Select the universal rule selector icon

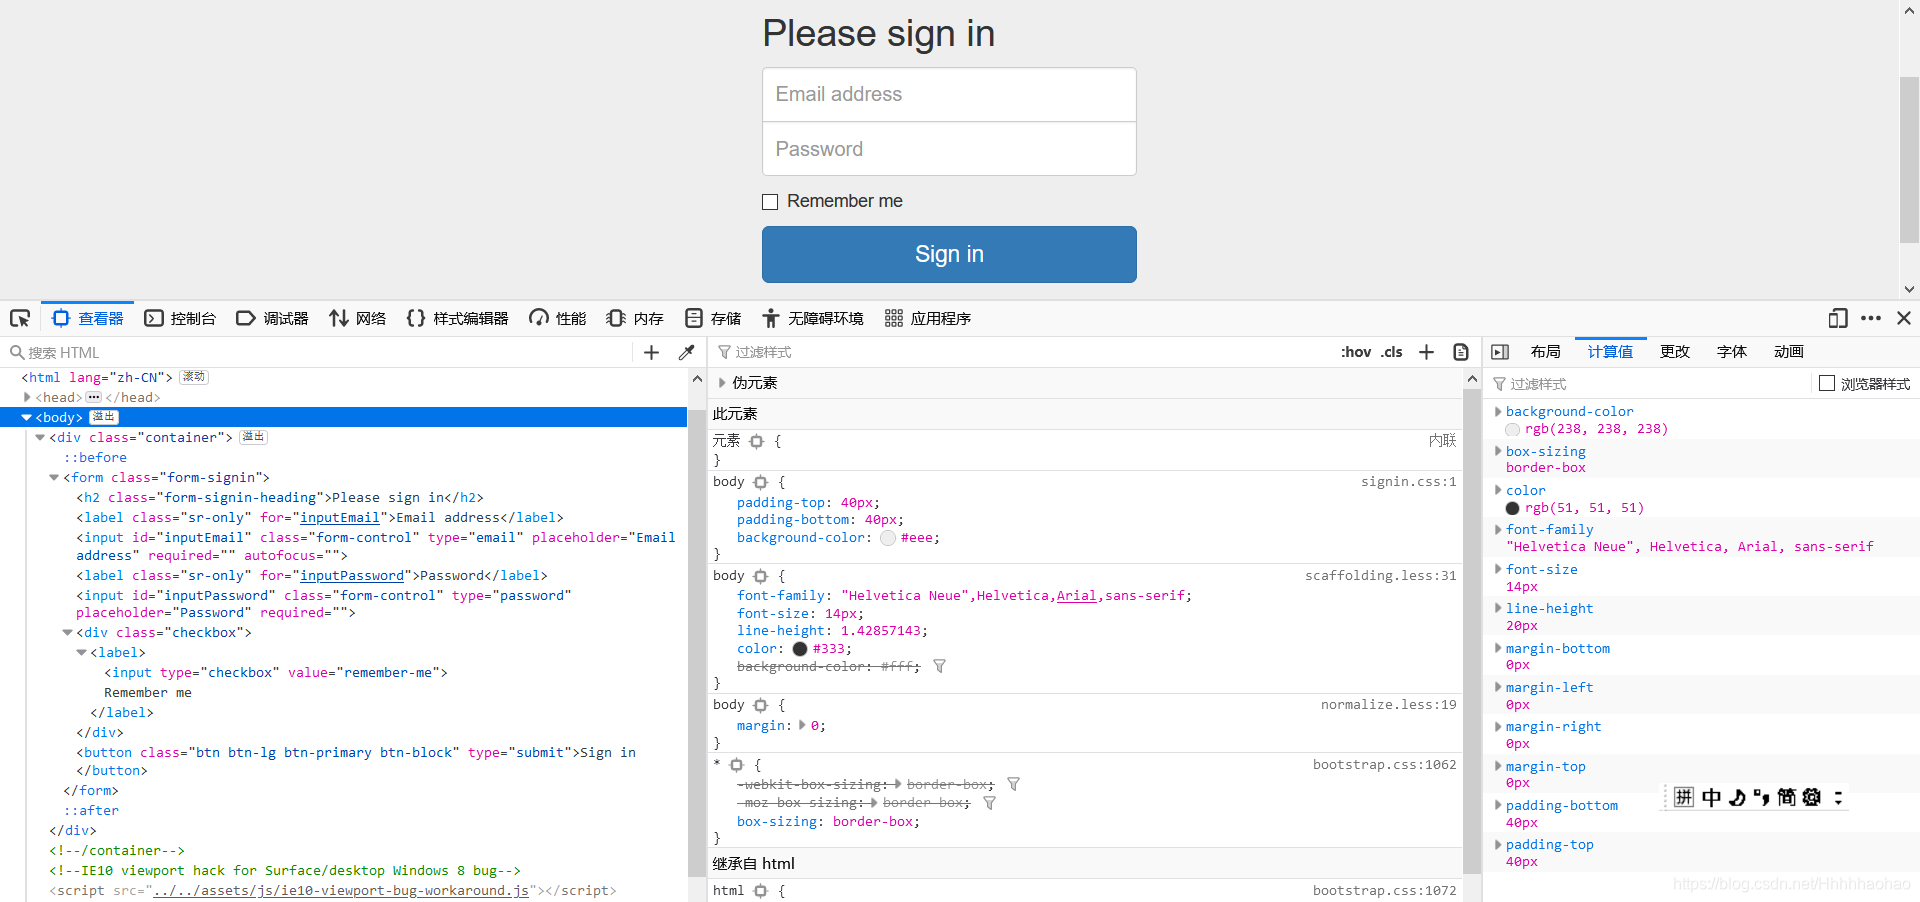pyautogui.click(x=737, y=765)
